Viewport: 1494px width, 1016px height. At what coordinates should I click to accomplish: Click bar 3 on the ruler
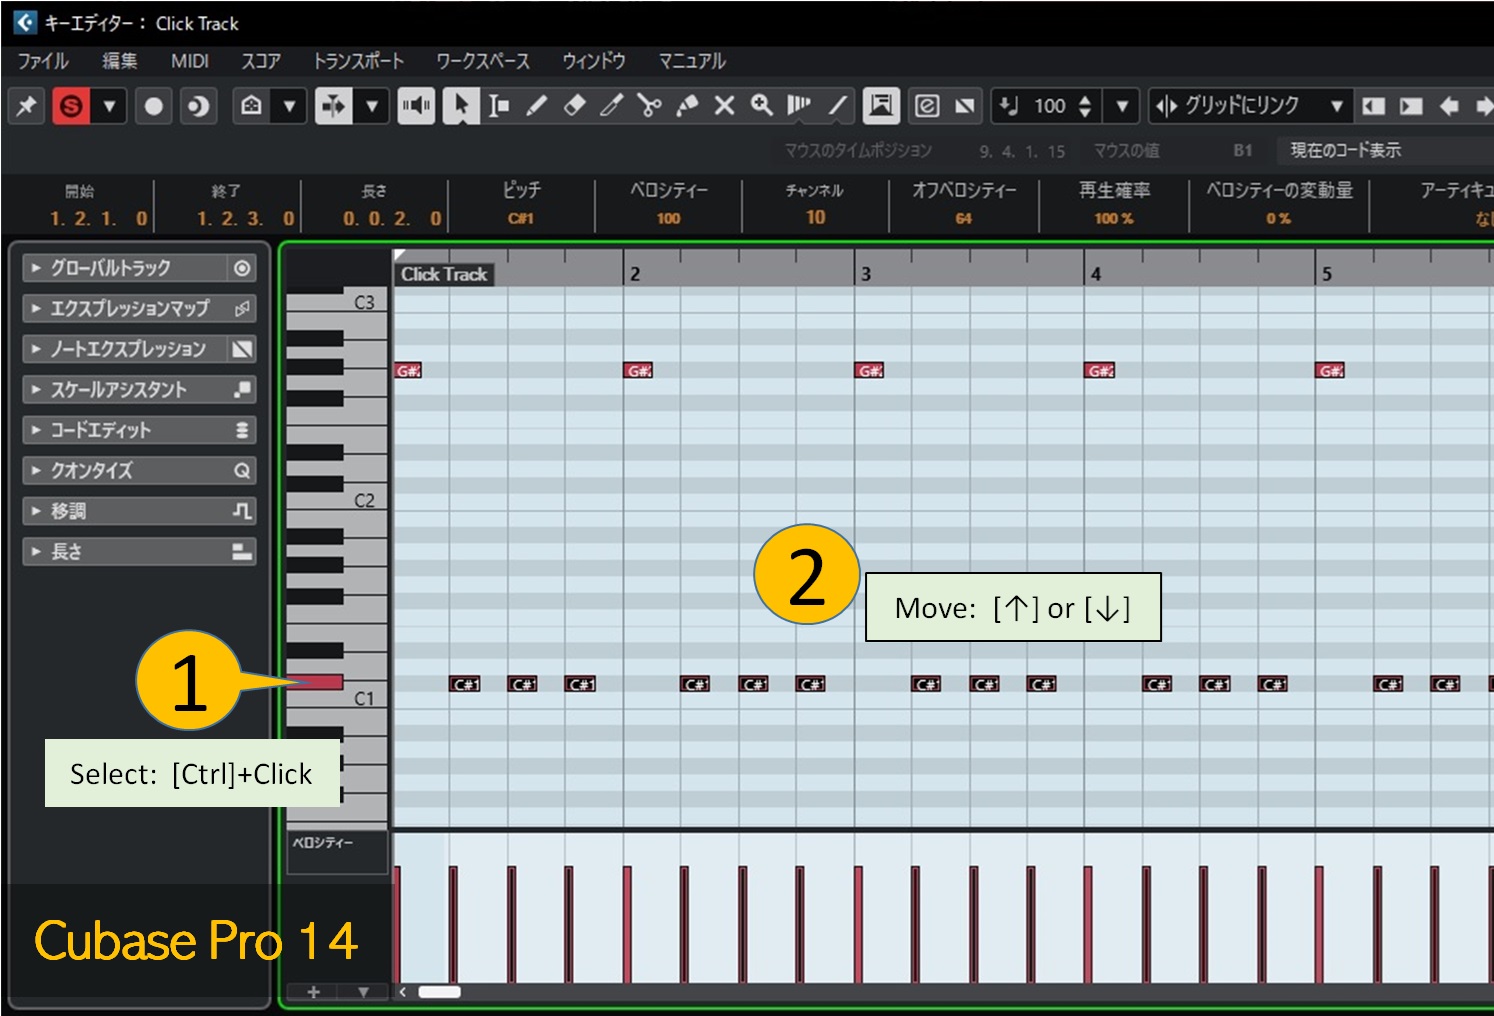coord(866,273)
